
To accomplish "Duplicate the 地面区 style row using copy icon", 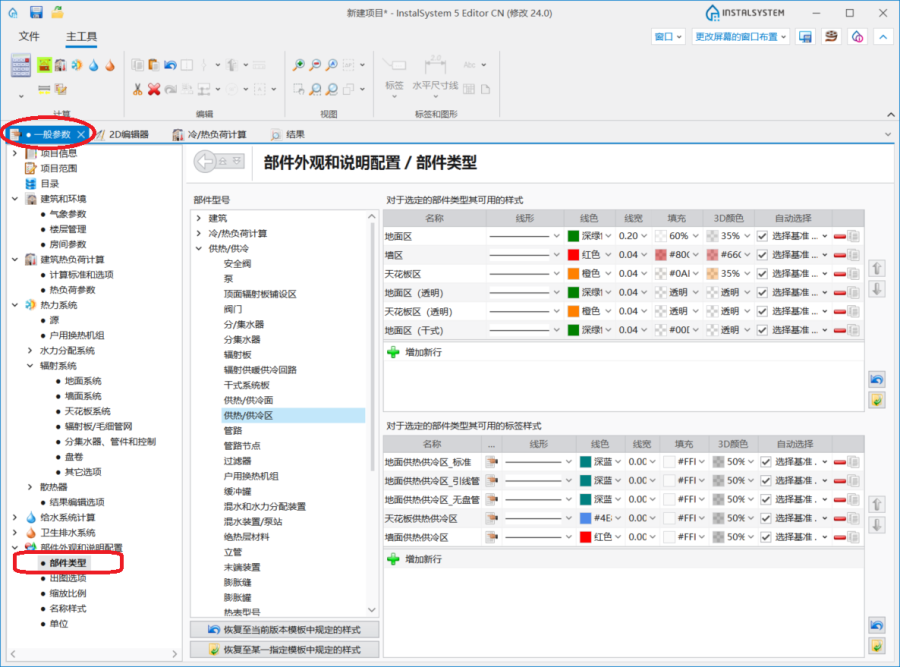I will tap(854, 236).
